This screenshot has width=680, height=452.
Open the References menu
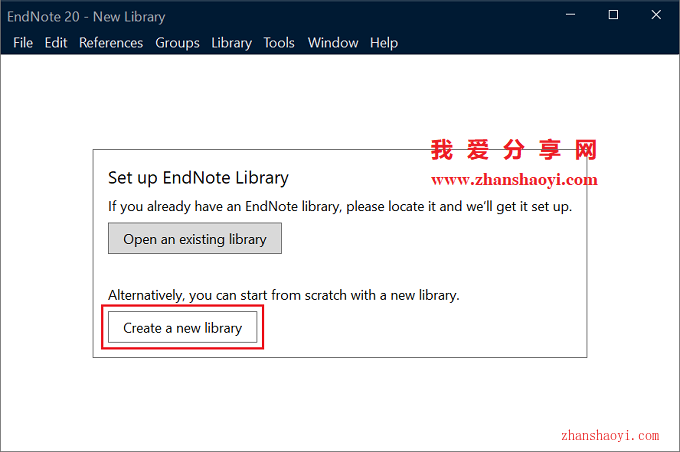[111, 43]
